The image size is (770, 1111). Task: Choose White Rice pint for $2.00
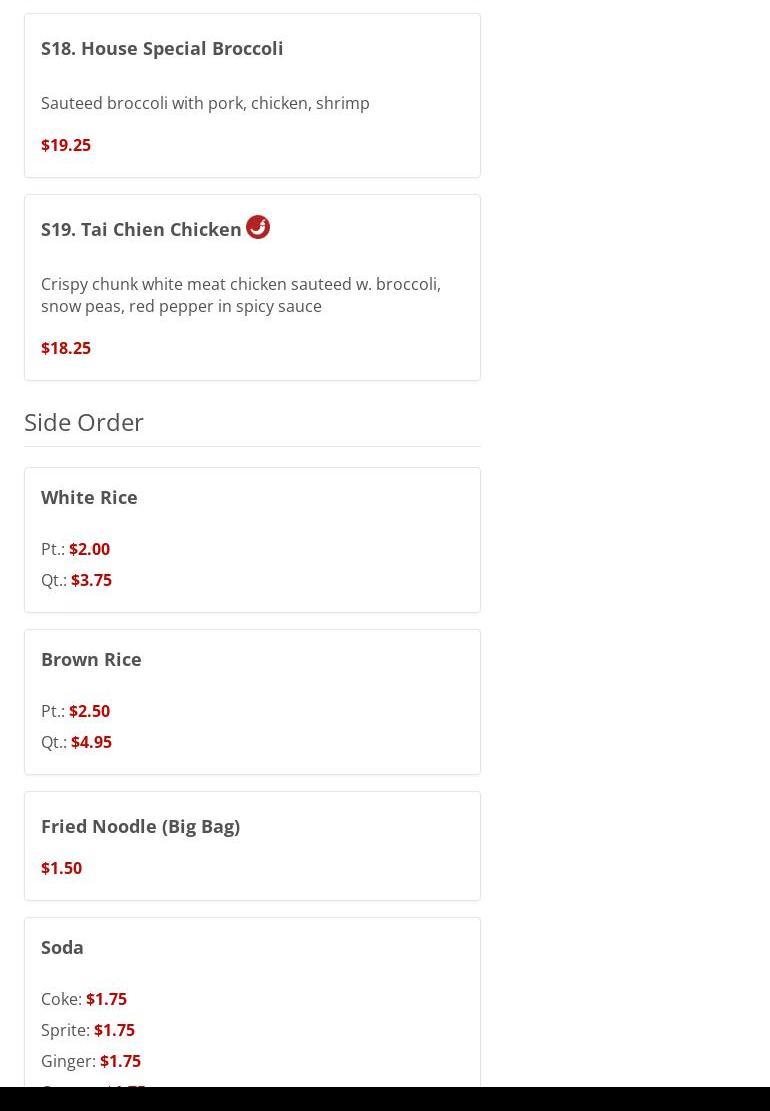click(76, 549)
